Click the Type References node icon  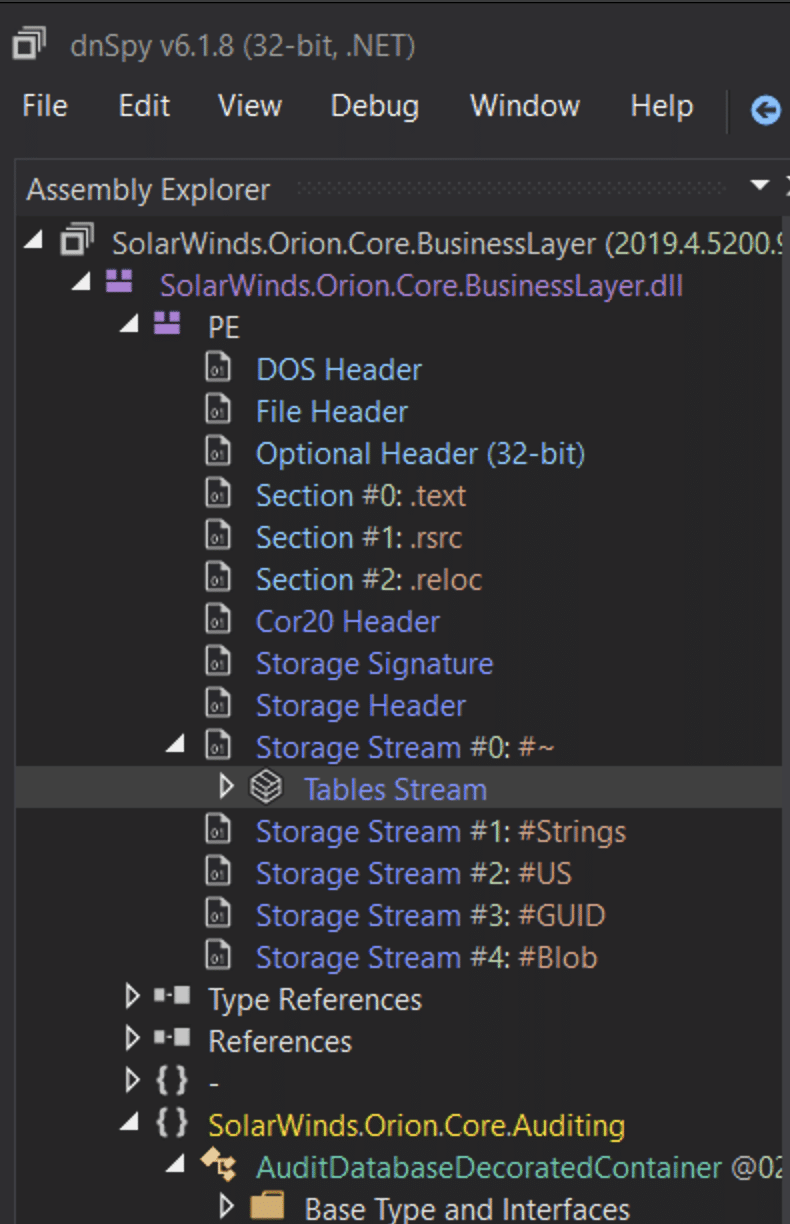[171, 998]
